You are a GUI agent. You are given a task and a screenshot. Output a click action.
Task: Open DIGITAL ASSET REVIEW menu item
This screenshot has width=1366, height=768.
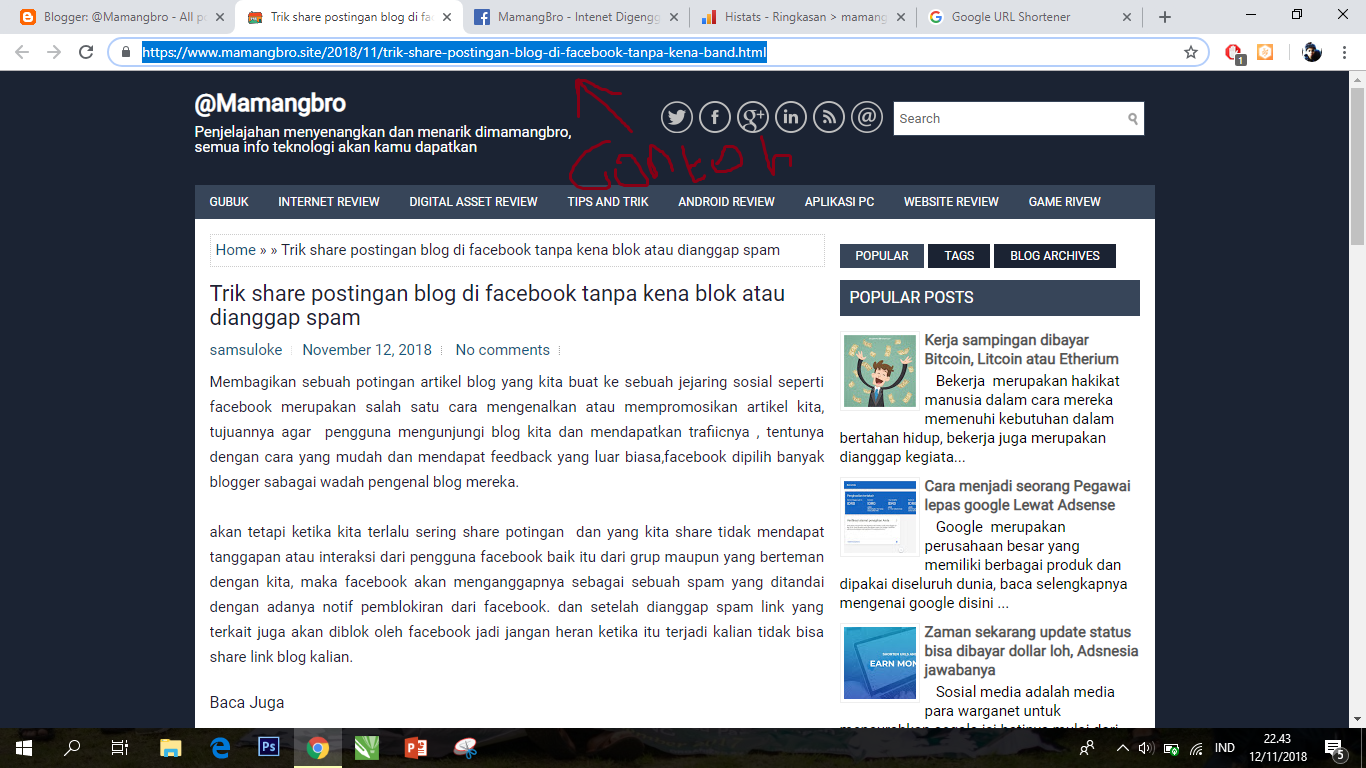pyautogui.click(x=473, y=202)
